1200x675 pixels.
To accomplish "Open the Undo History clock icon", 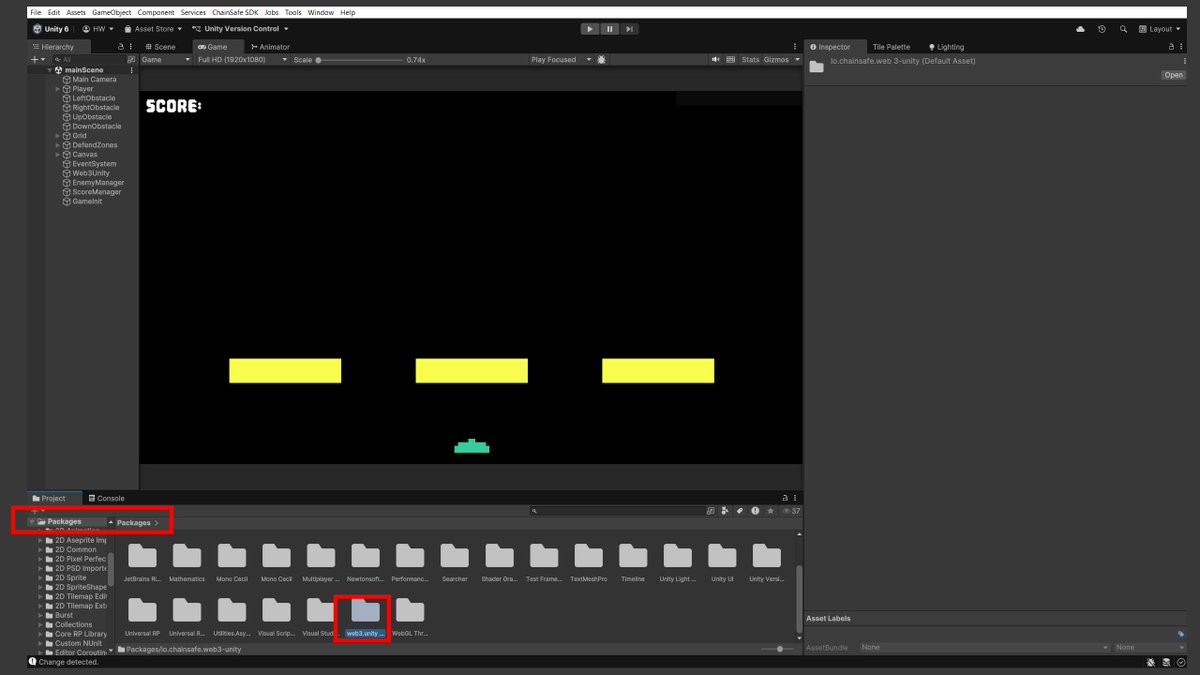I will 1102,29.
